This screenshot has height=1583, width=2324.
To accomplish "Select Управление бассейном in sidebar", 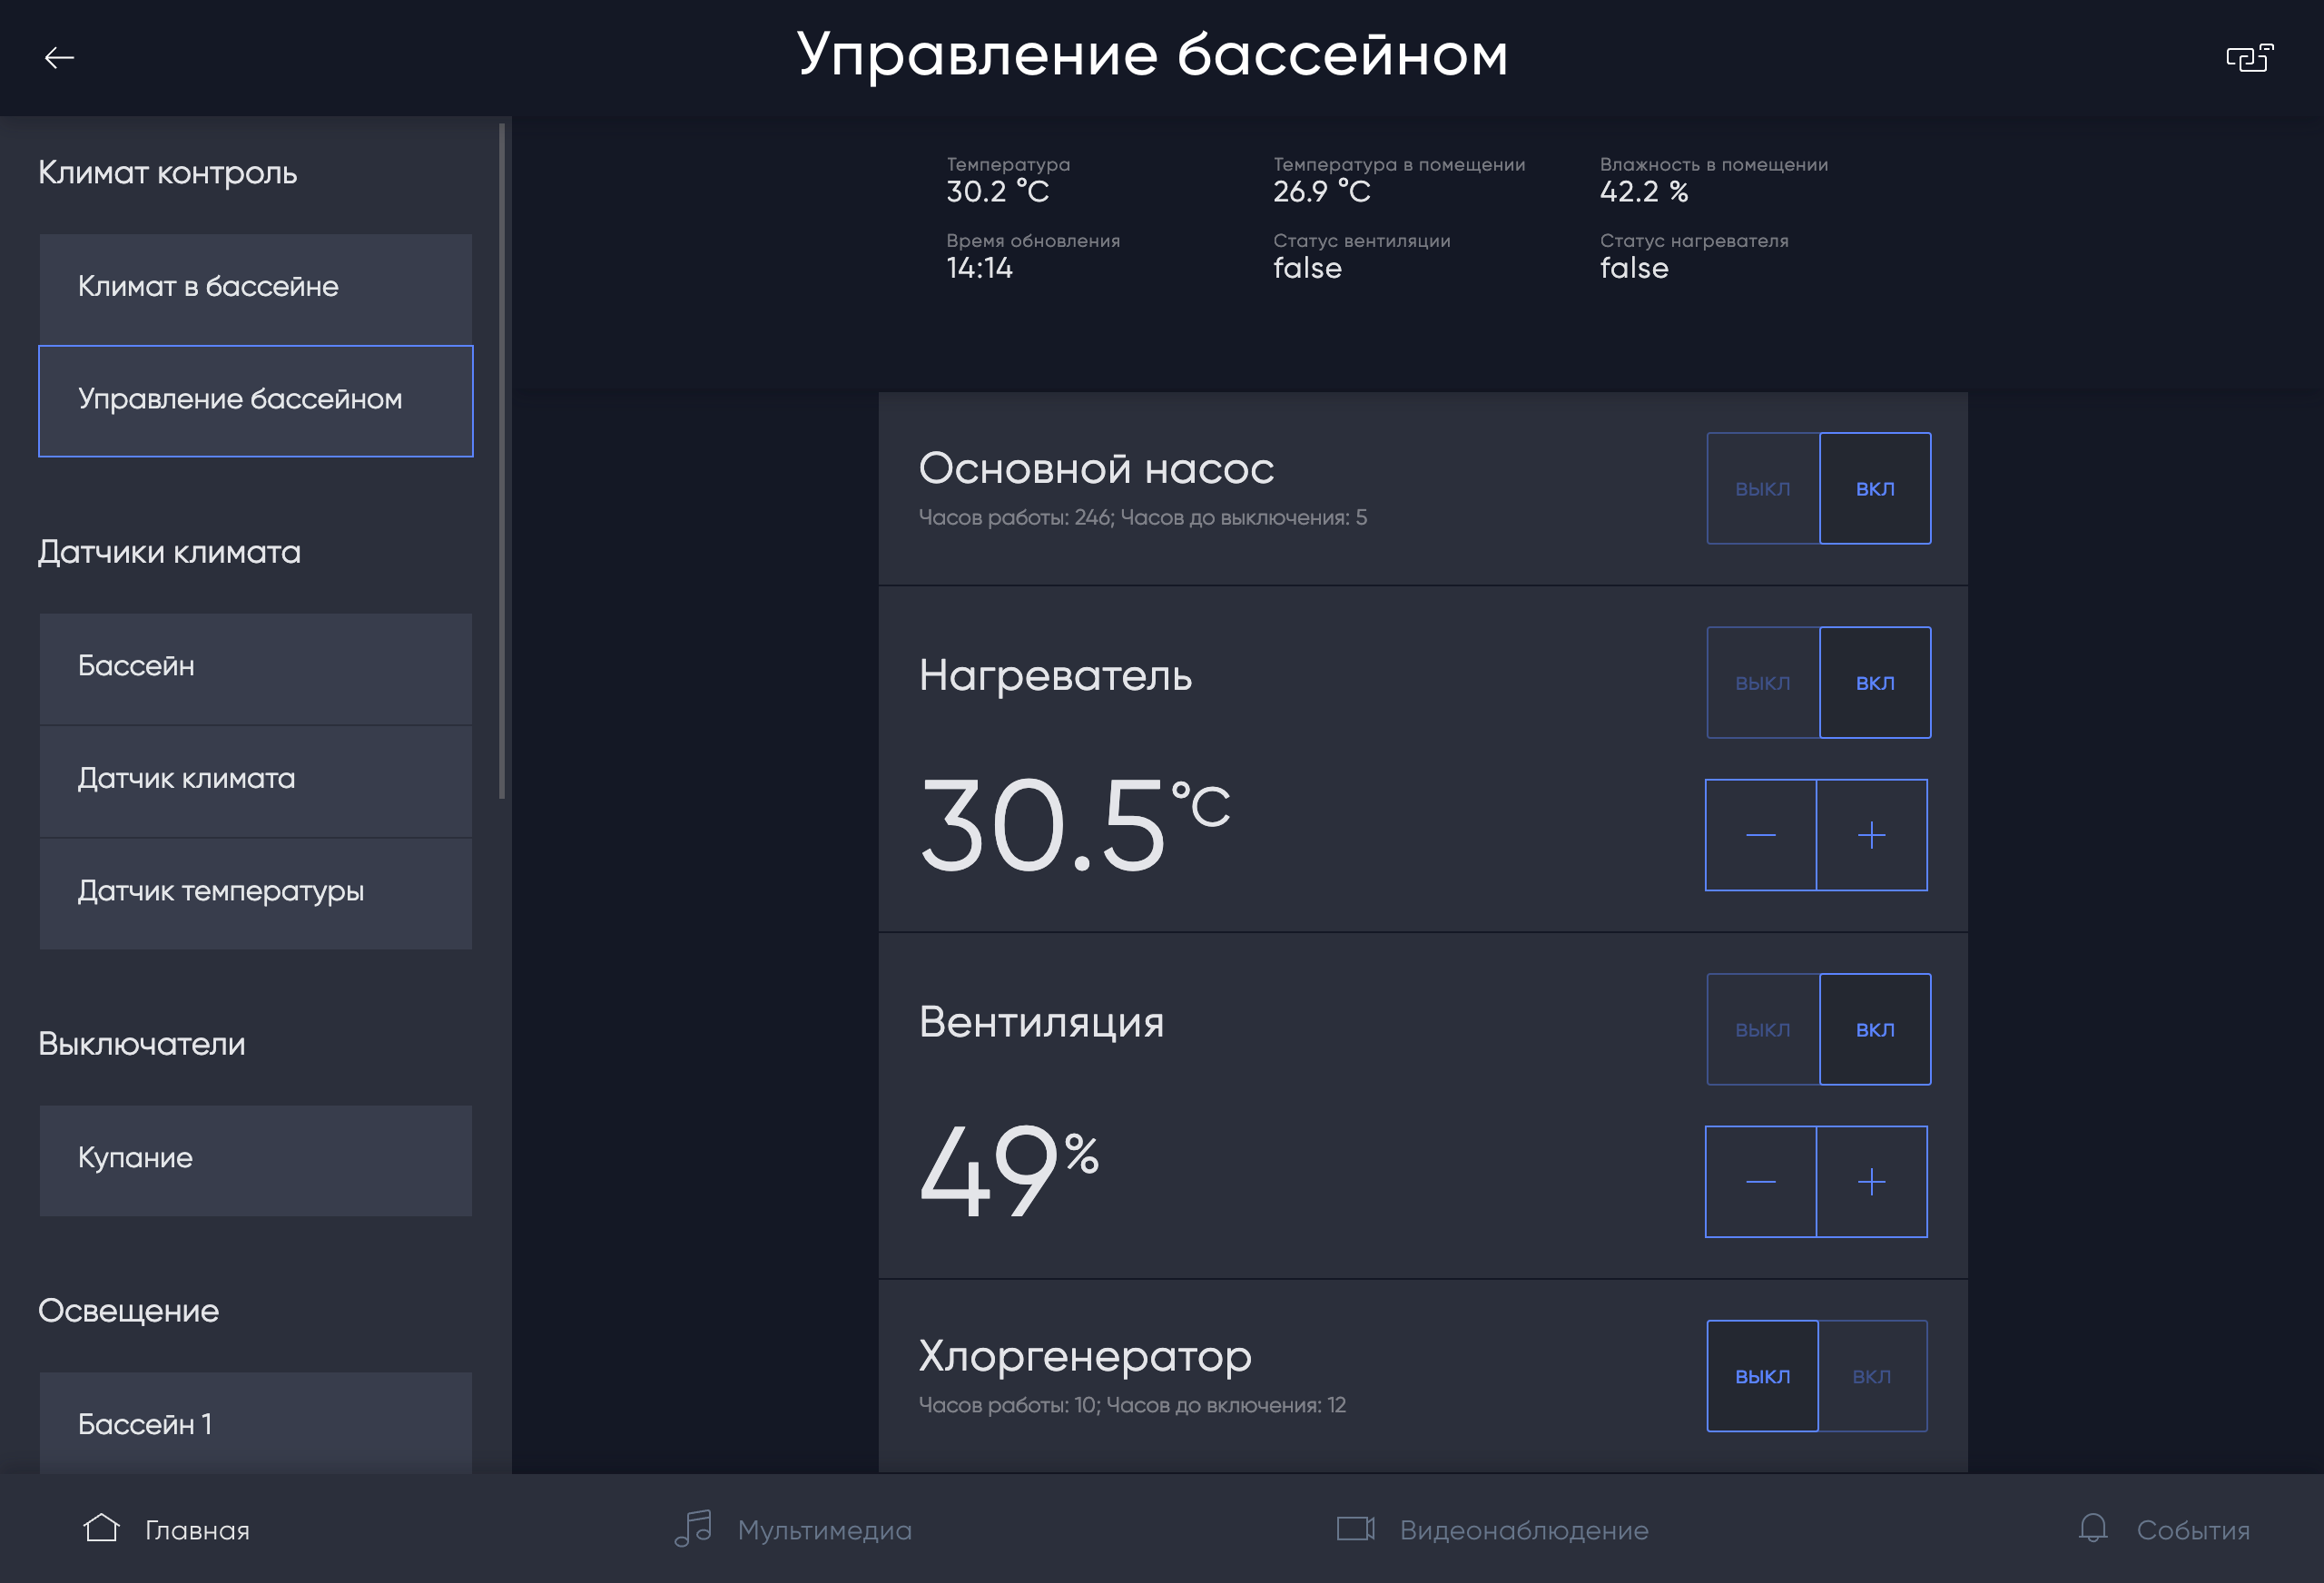I will [x=256, y=401].
